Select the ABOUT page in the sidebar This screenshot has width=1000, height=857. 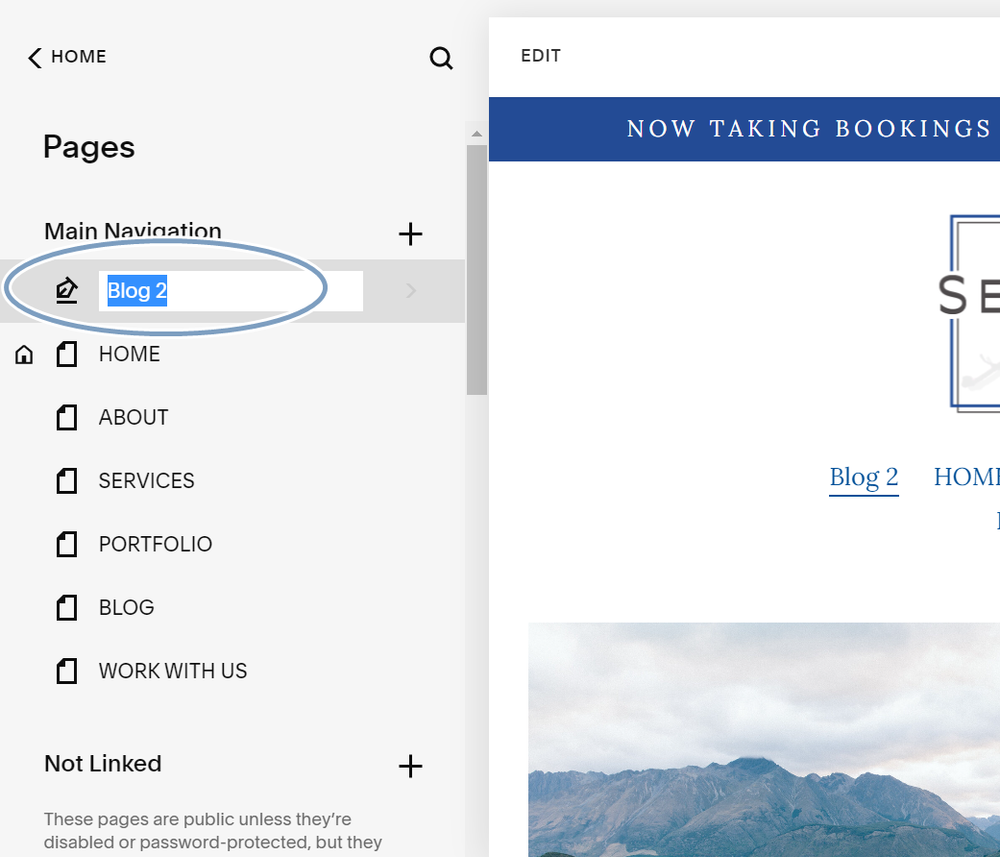pos(133,417)
